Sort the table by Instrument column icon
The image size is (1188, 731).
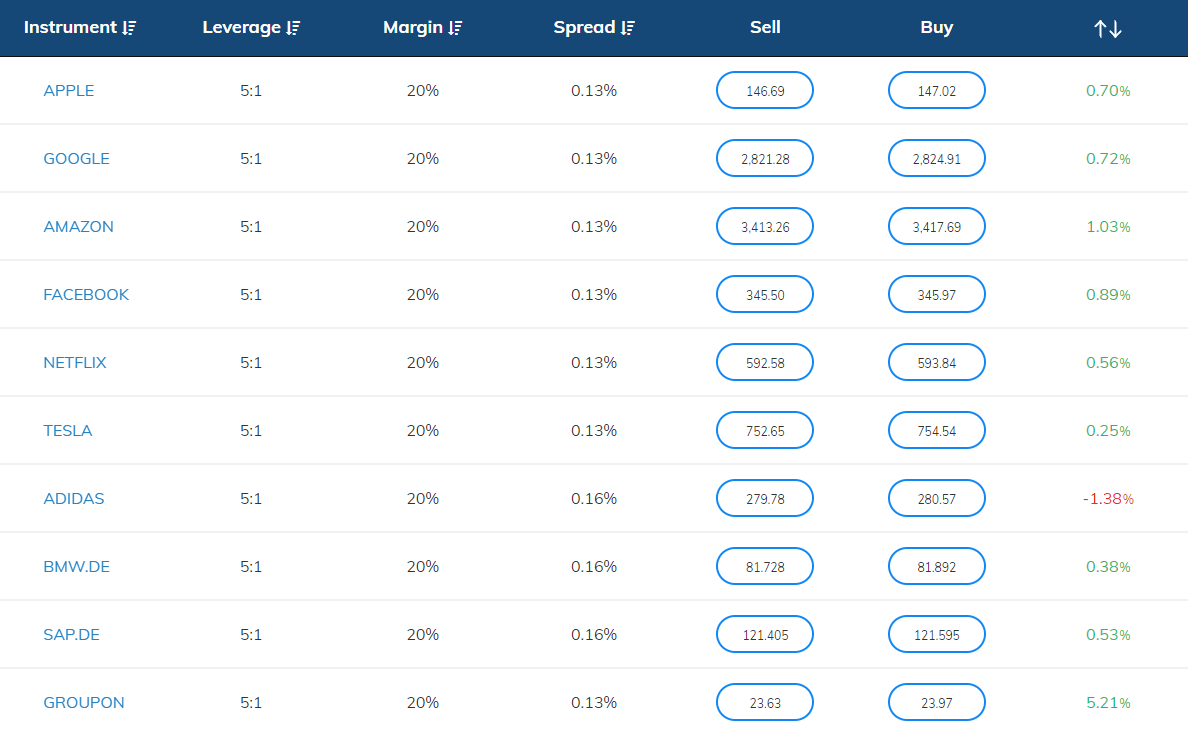click(x=129, y=28)
